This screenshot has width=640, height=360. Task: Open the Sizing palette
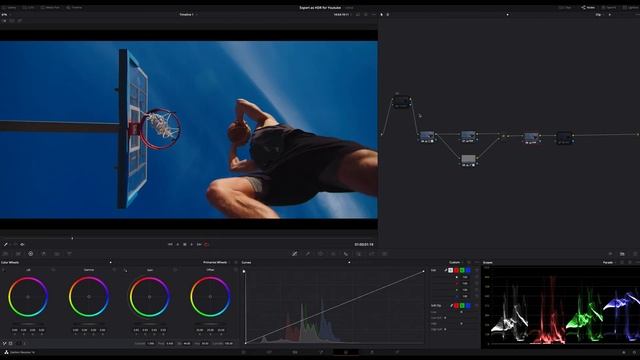(371, 254)
